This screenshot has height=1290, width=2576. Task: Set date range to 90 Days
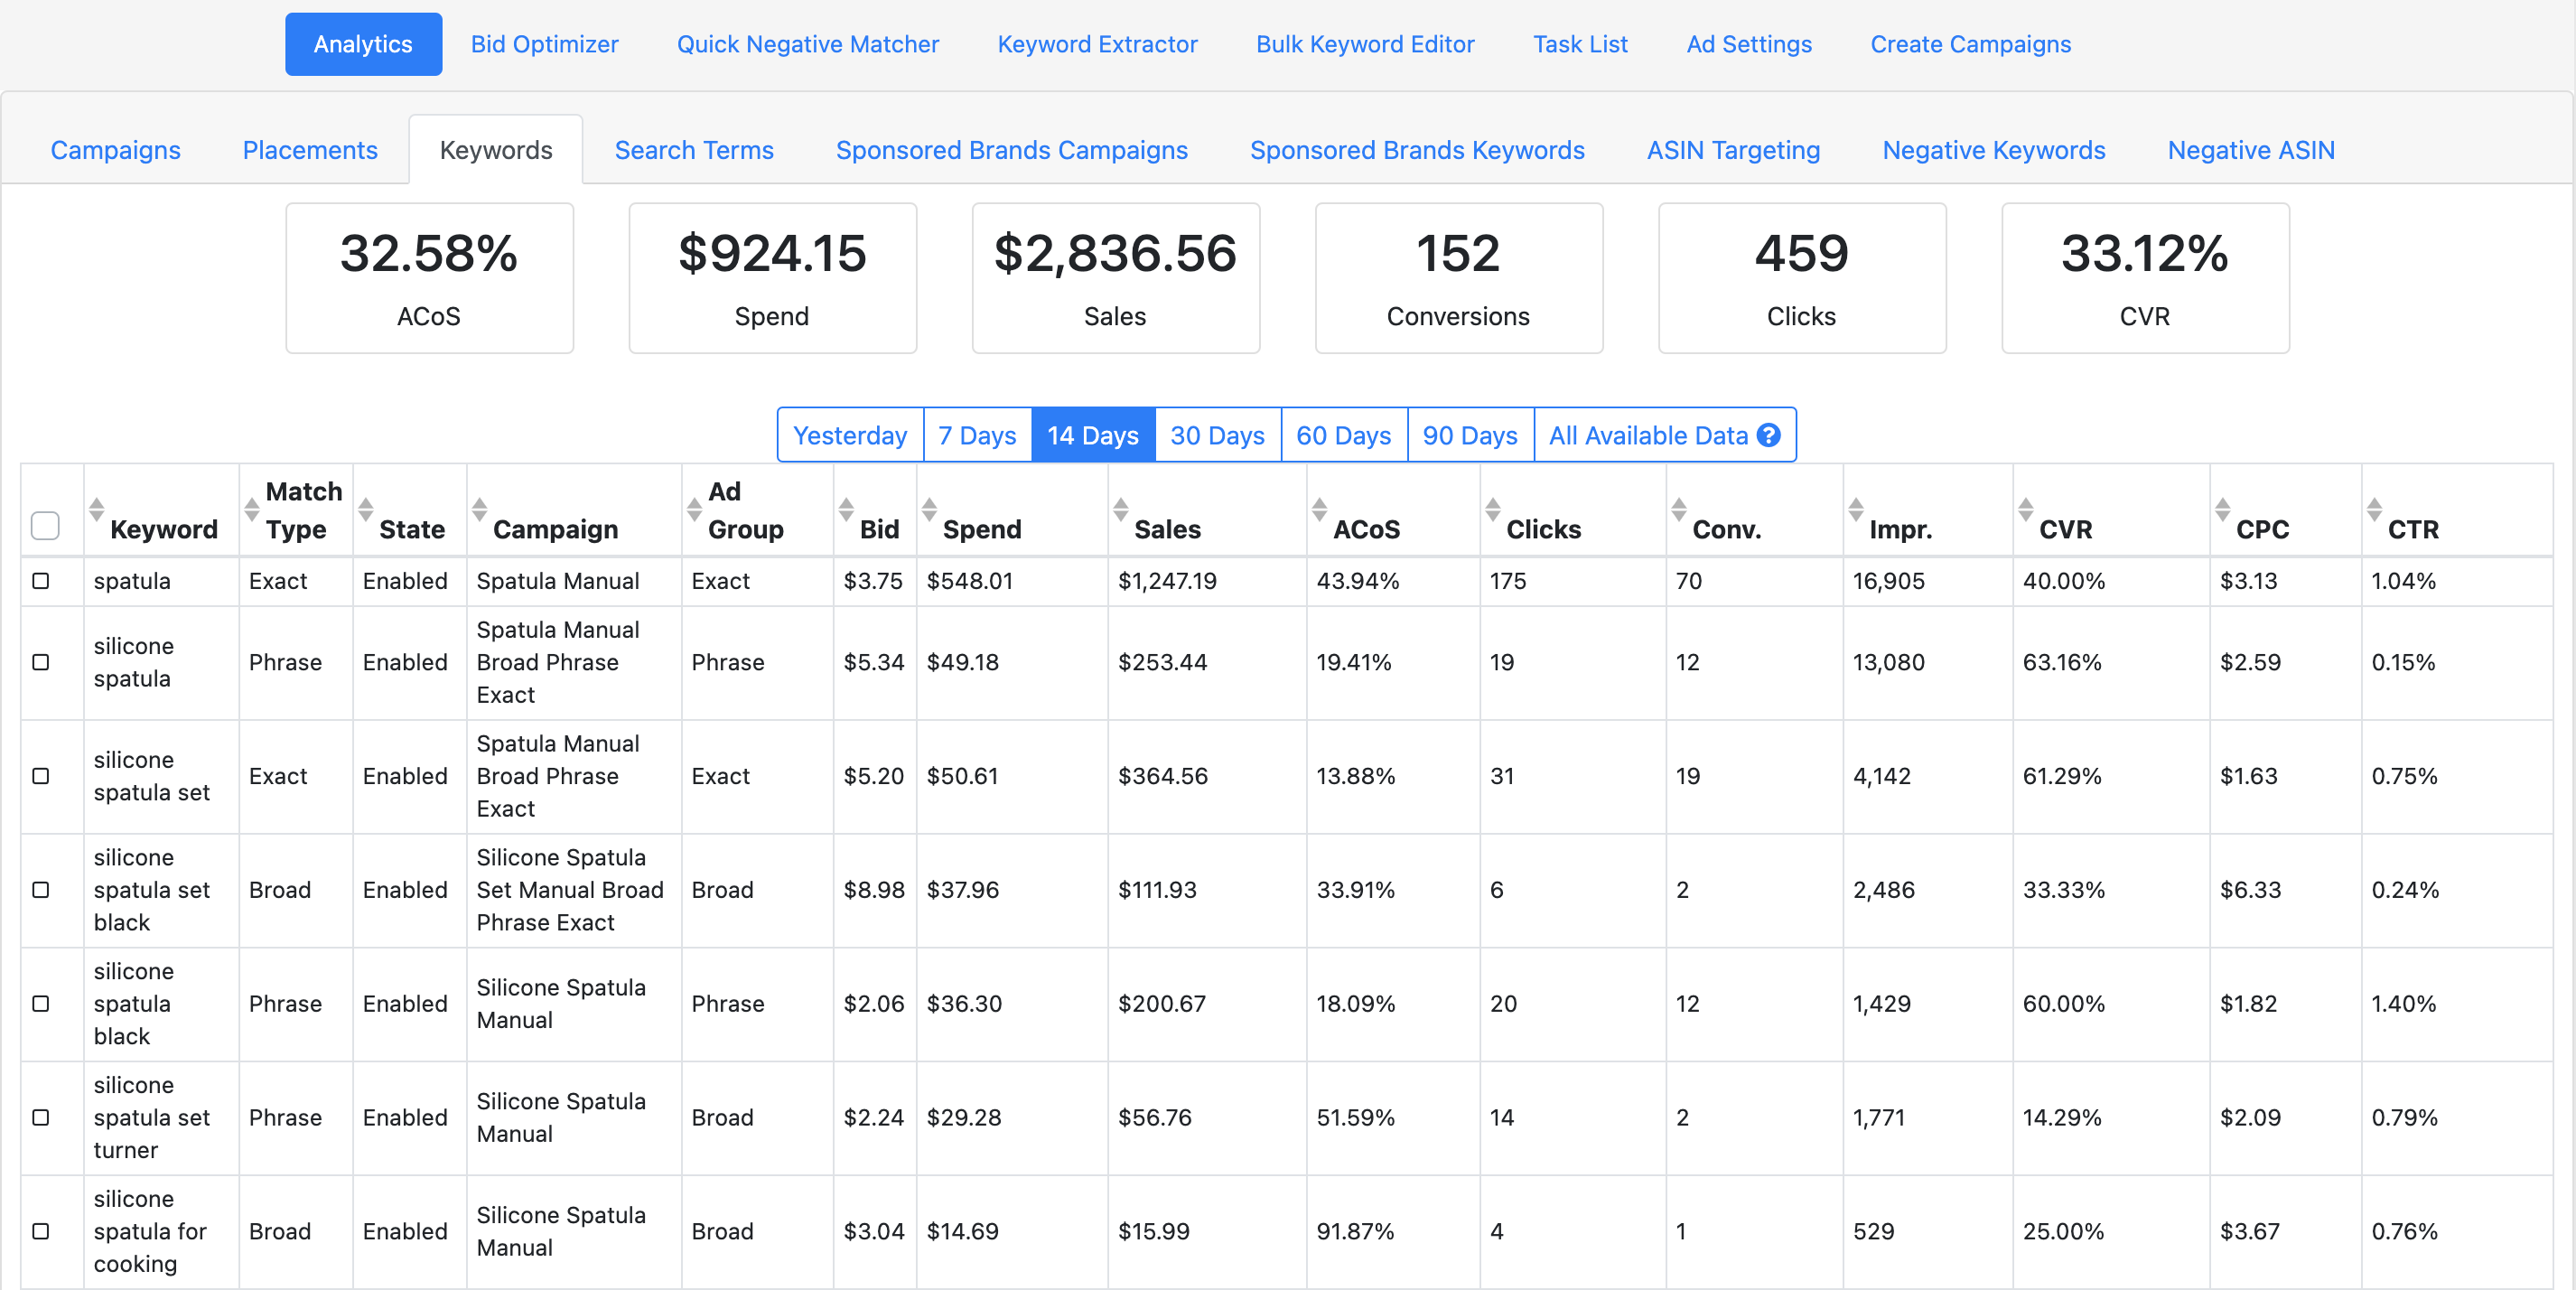(x=1470, y=435)
